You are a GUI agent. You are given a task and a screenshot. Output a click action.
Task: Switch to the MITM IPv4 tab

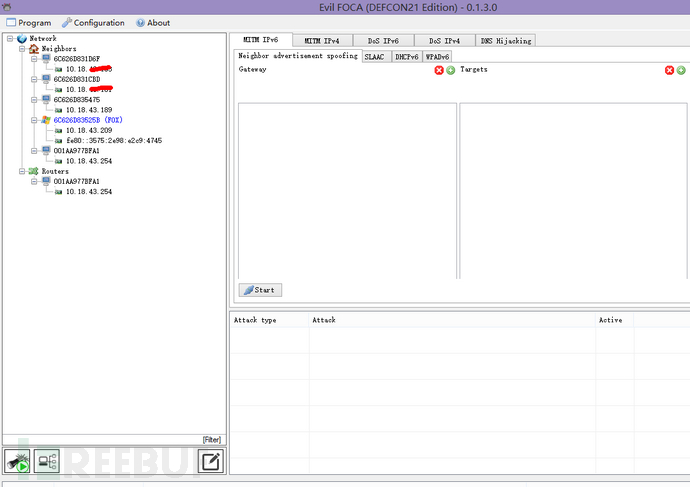(x=322, y=40)
